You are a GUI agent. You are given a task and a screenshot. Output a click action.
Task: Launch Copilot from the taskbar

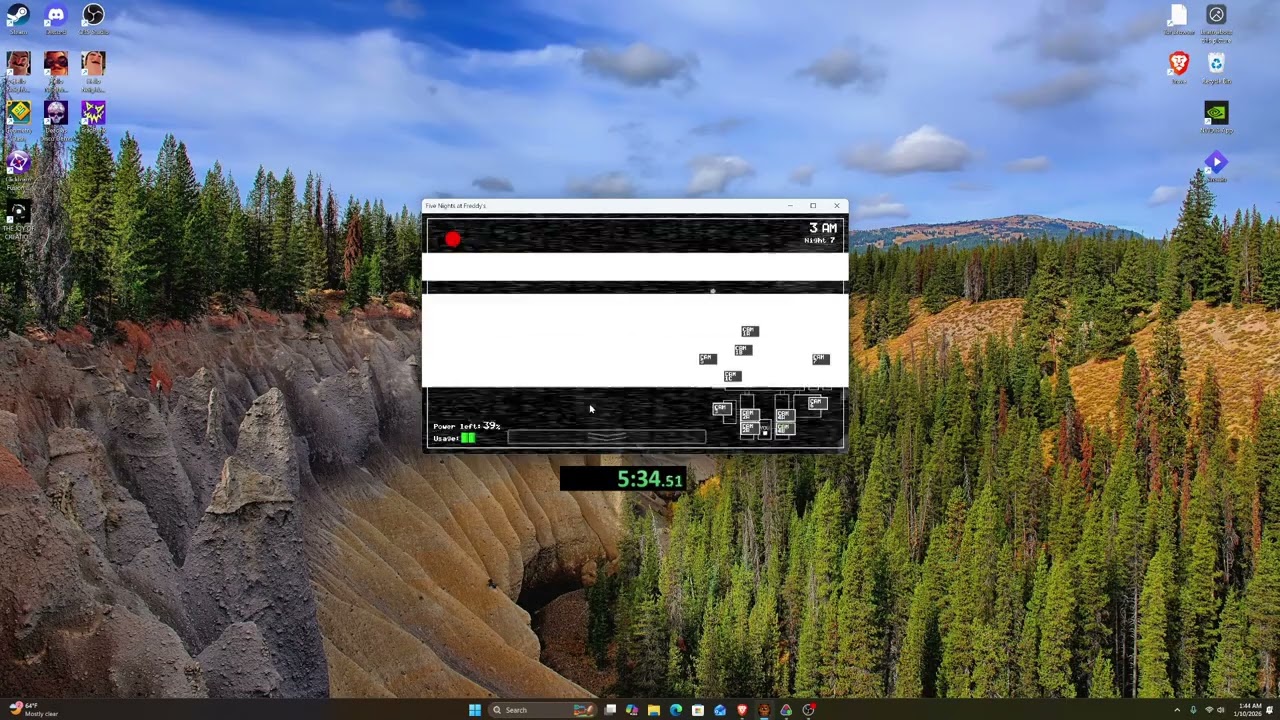coord(632,710)
